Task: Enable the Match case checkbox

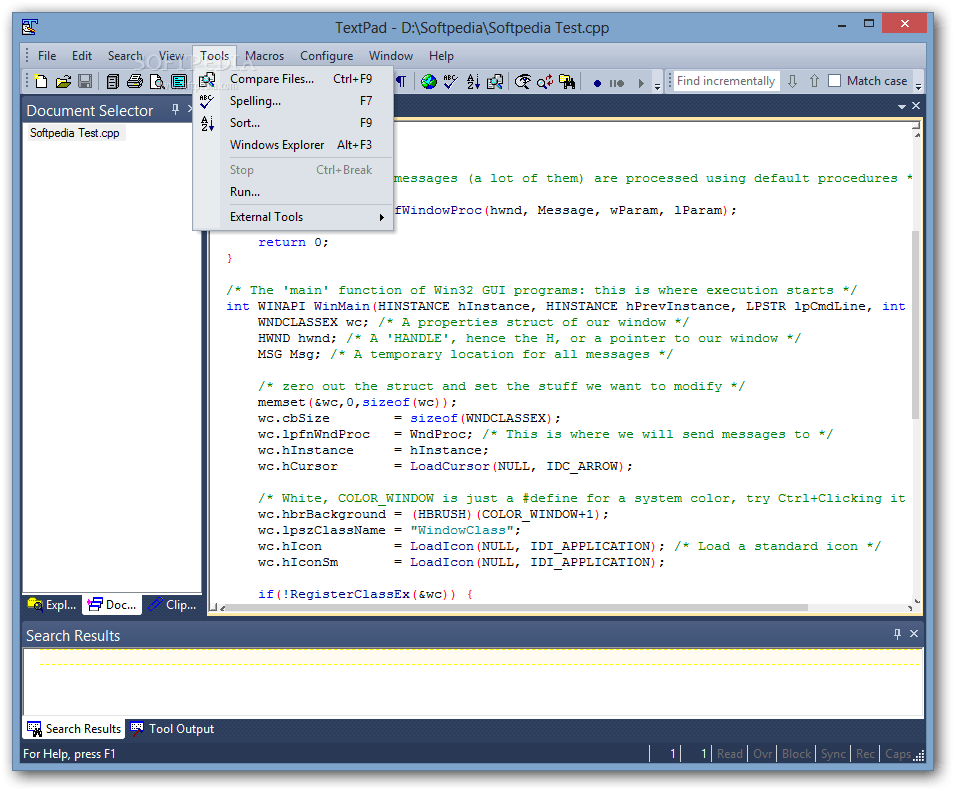Action: click(835, 81)
